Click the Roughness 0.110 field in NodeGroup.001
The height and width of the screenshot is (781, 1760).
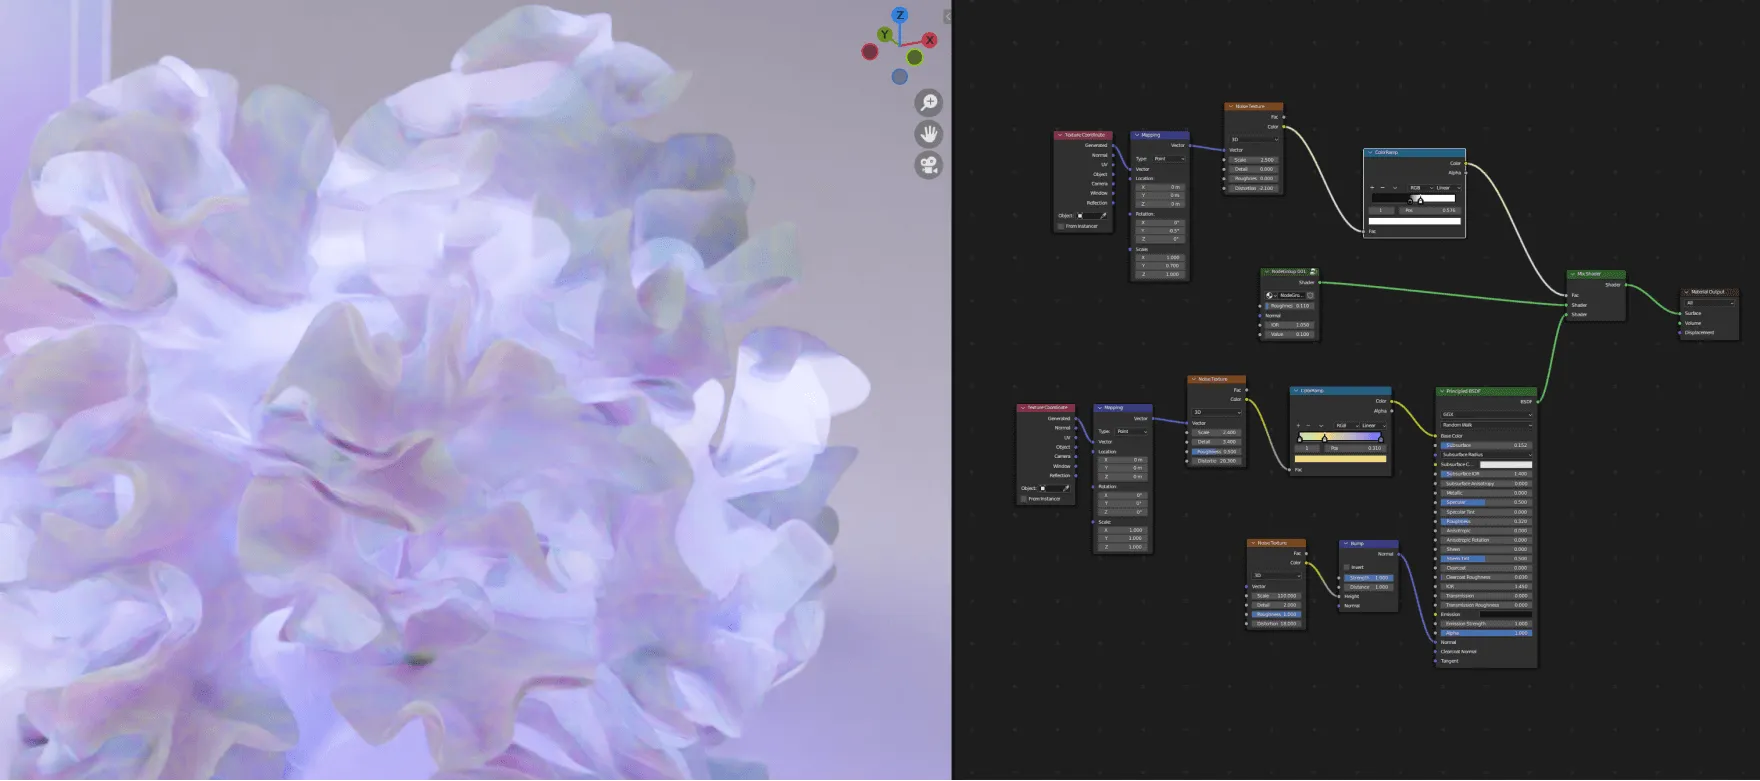1290,306
